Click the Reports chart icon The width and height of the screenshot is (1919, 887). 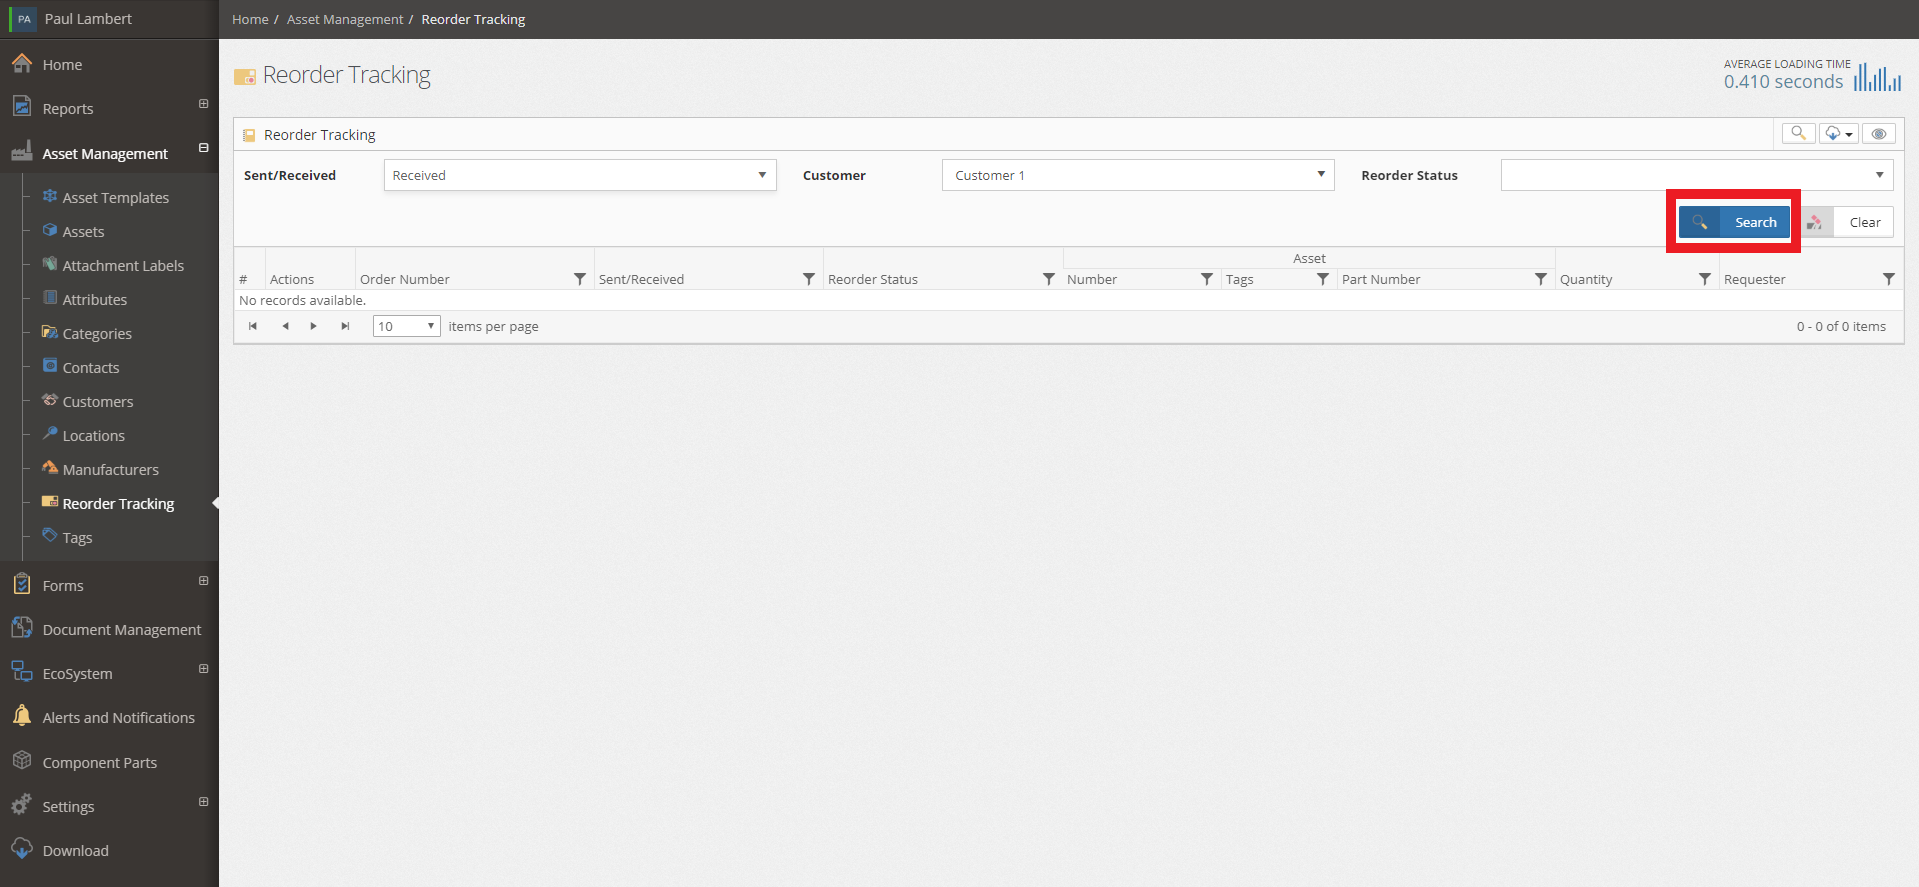(22, 106)
